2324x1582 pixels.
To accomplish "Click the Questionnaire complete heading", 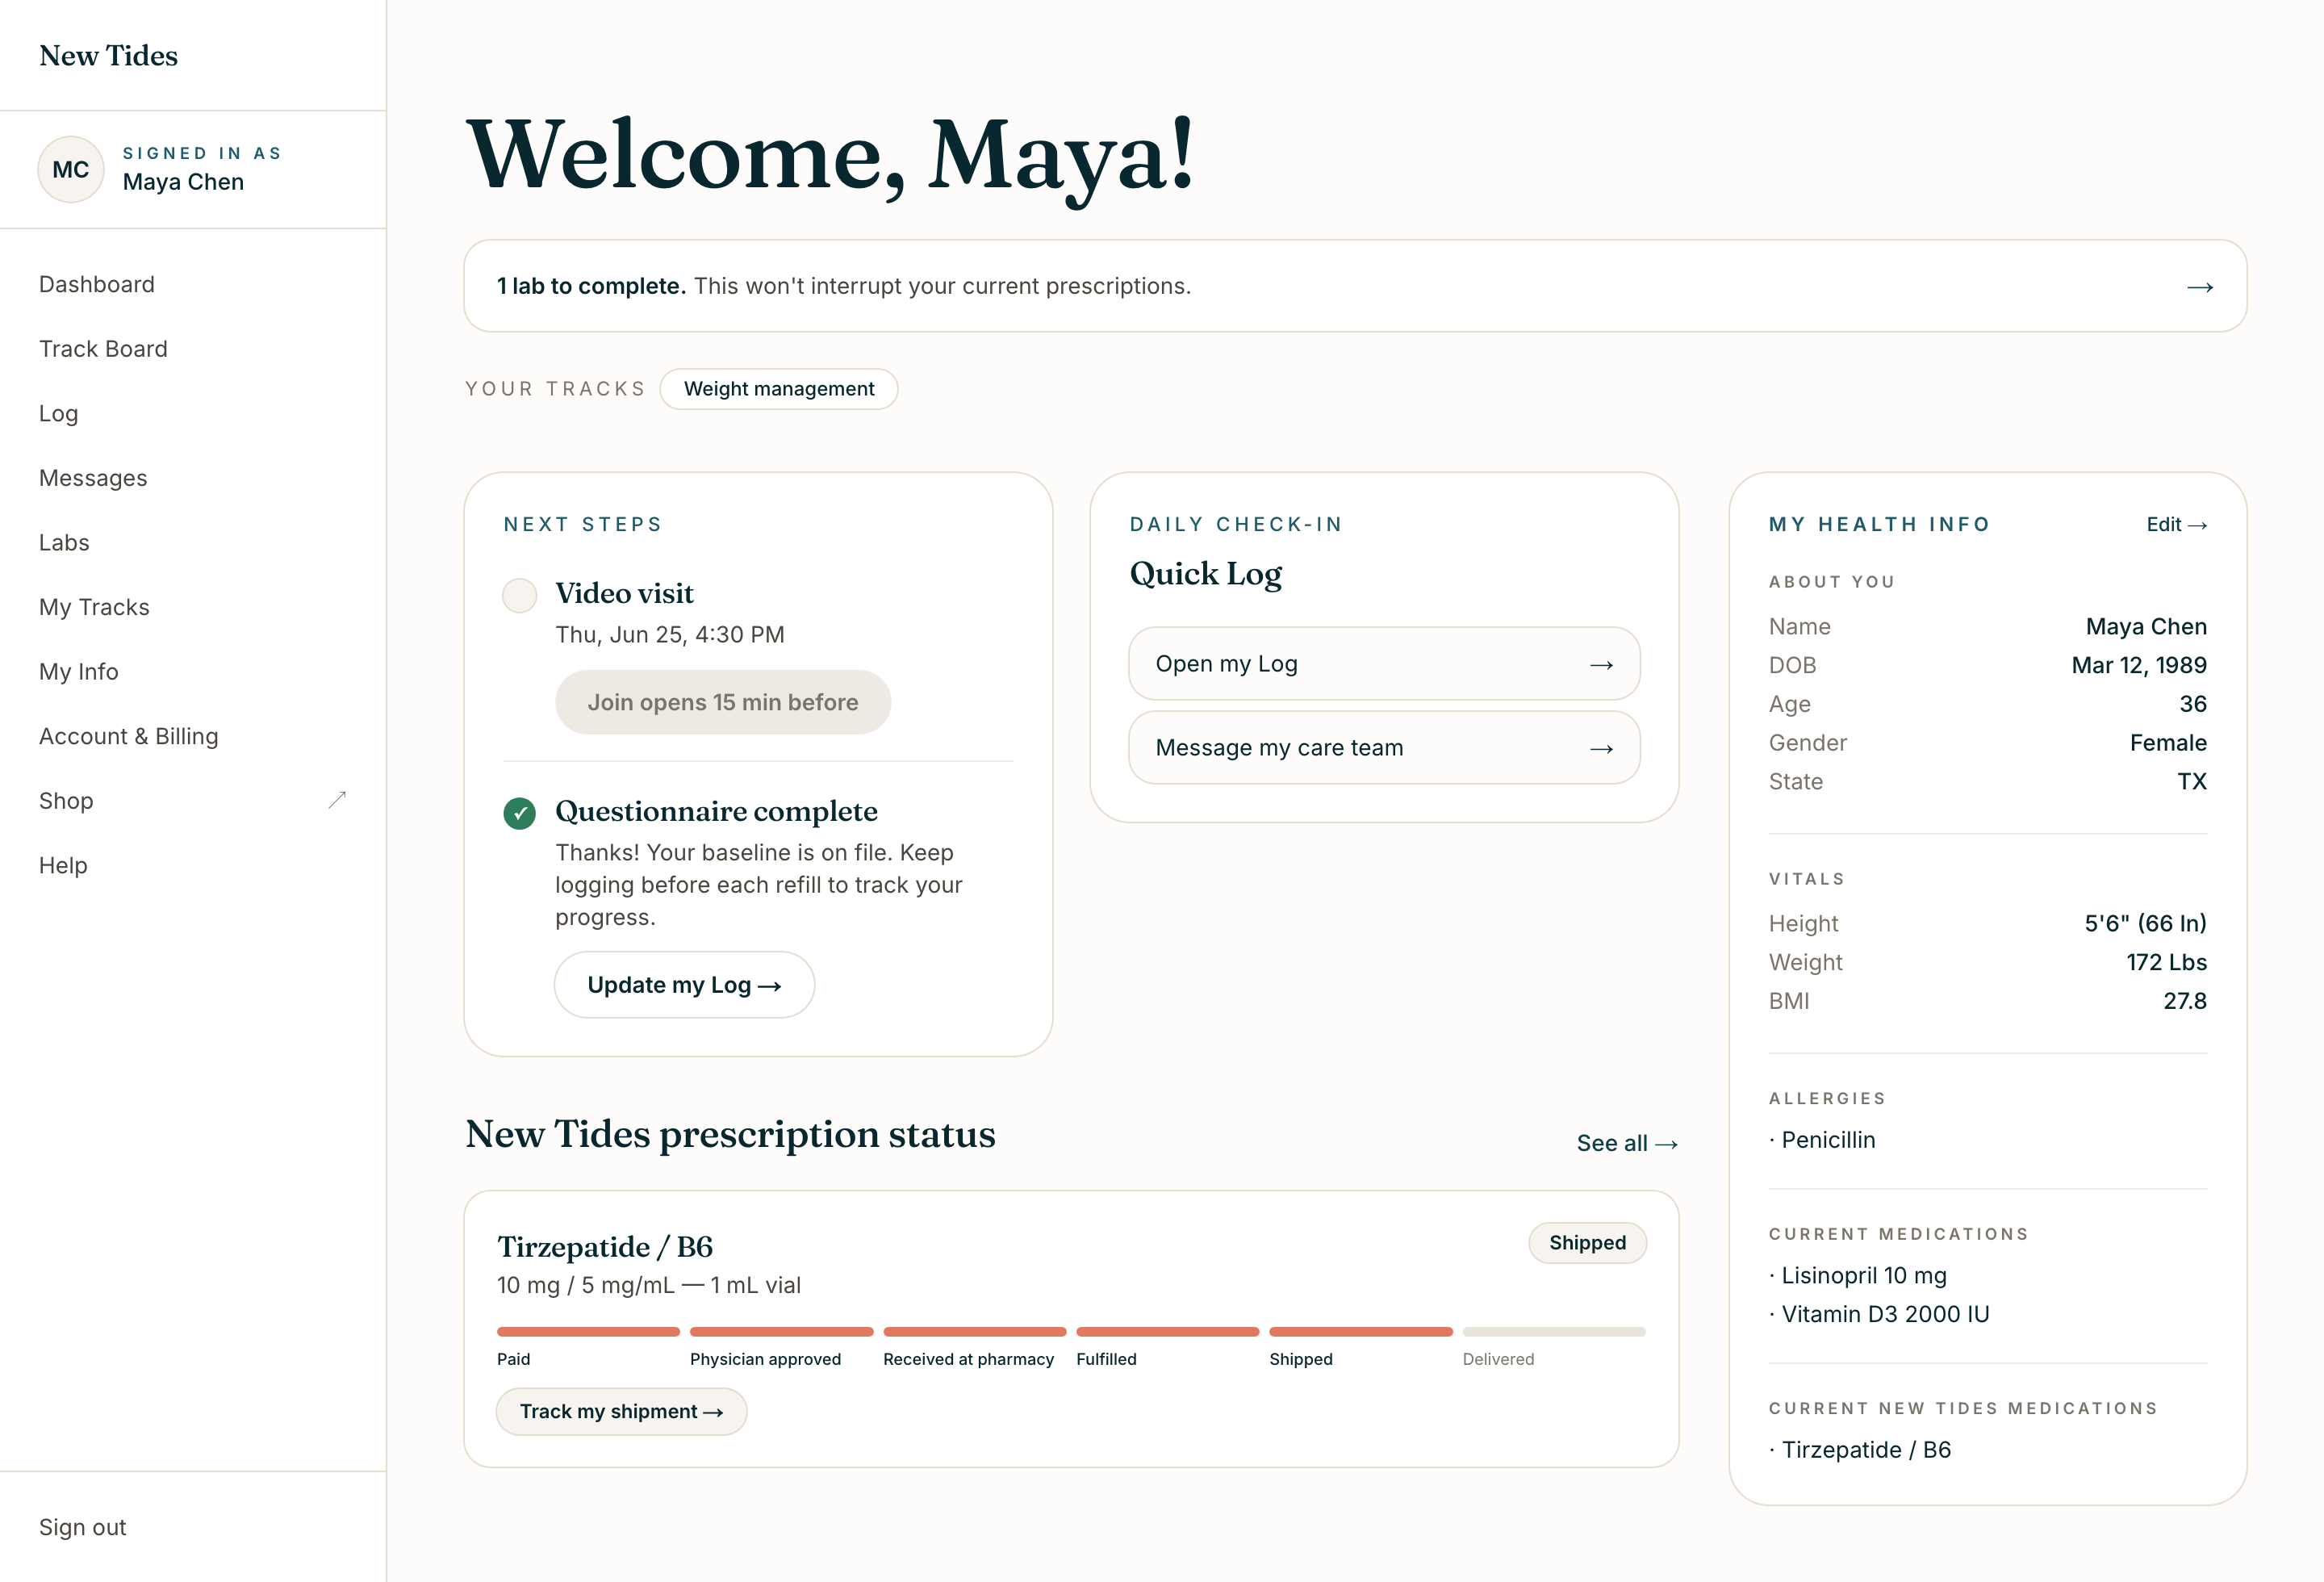I will (716, 811).
